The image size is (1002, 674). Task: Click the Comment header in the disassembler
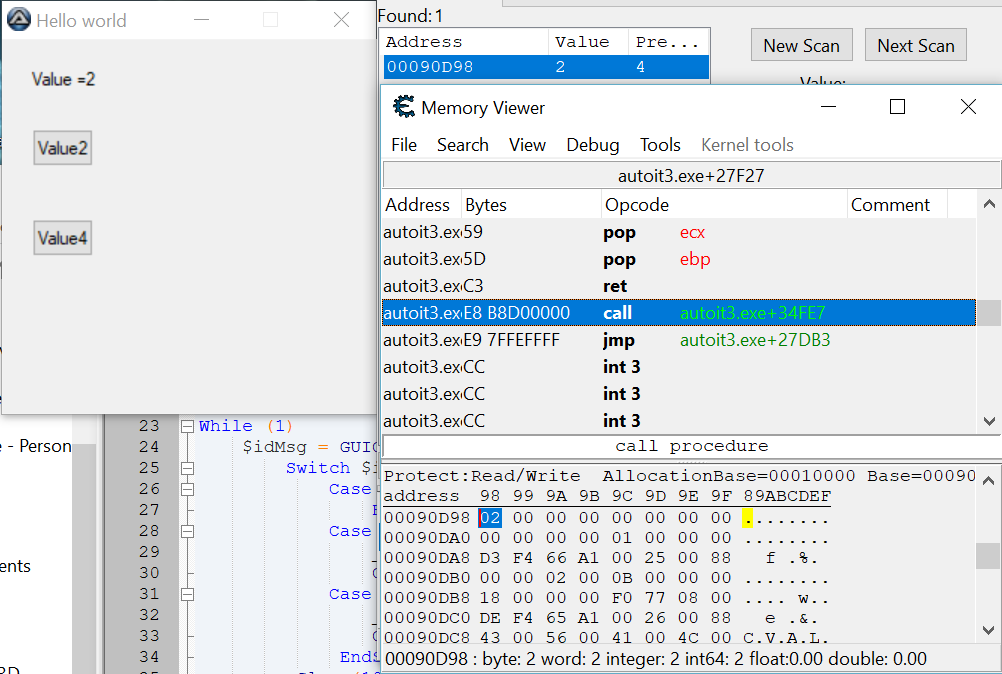pos(897,204)
